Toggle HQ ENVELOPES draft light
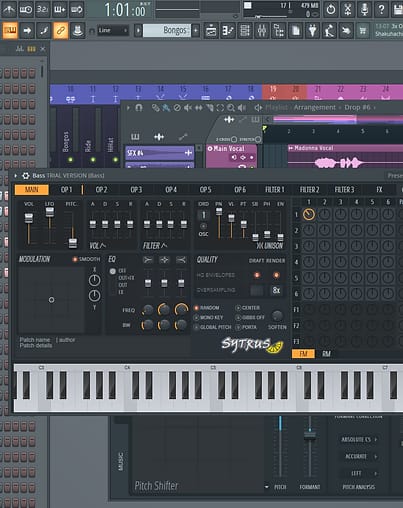 point(257,275)
